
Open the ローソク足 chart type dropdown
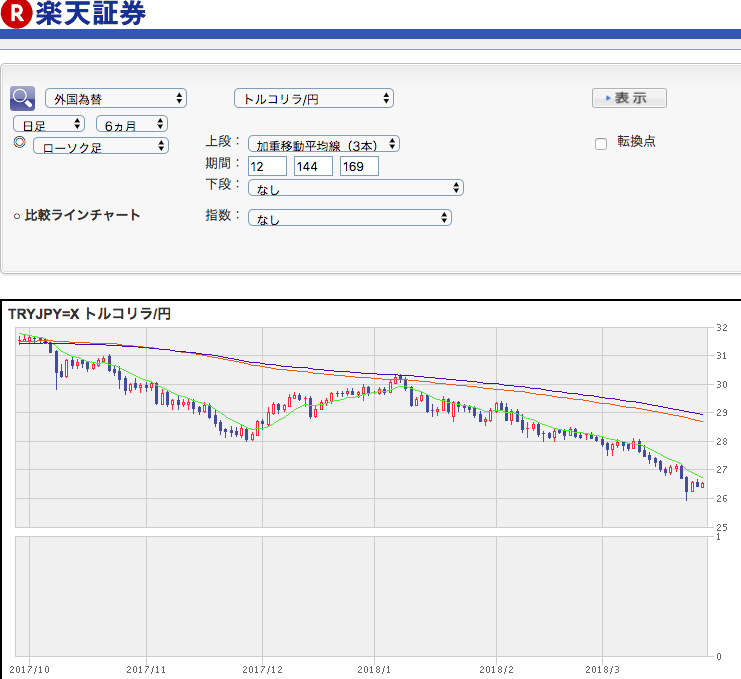click(x=101, y=146)
